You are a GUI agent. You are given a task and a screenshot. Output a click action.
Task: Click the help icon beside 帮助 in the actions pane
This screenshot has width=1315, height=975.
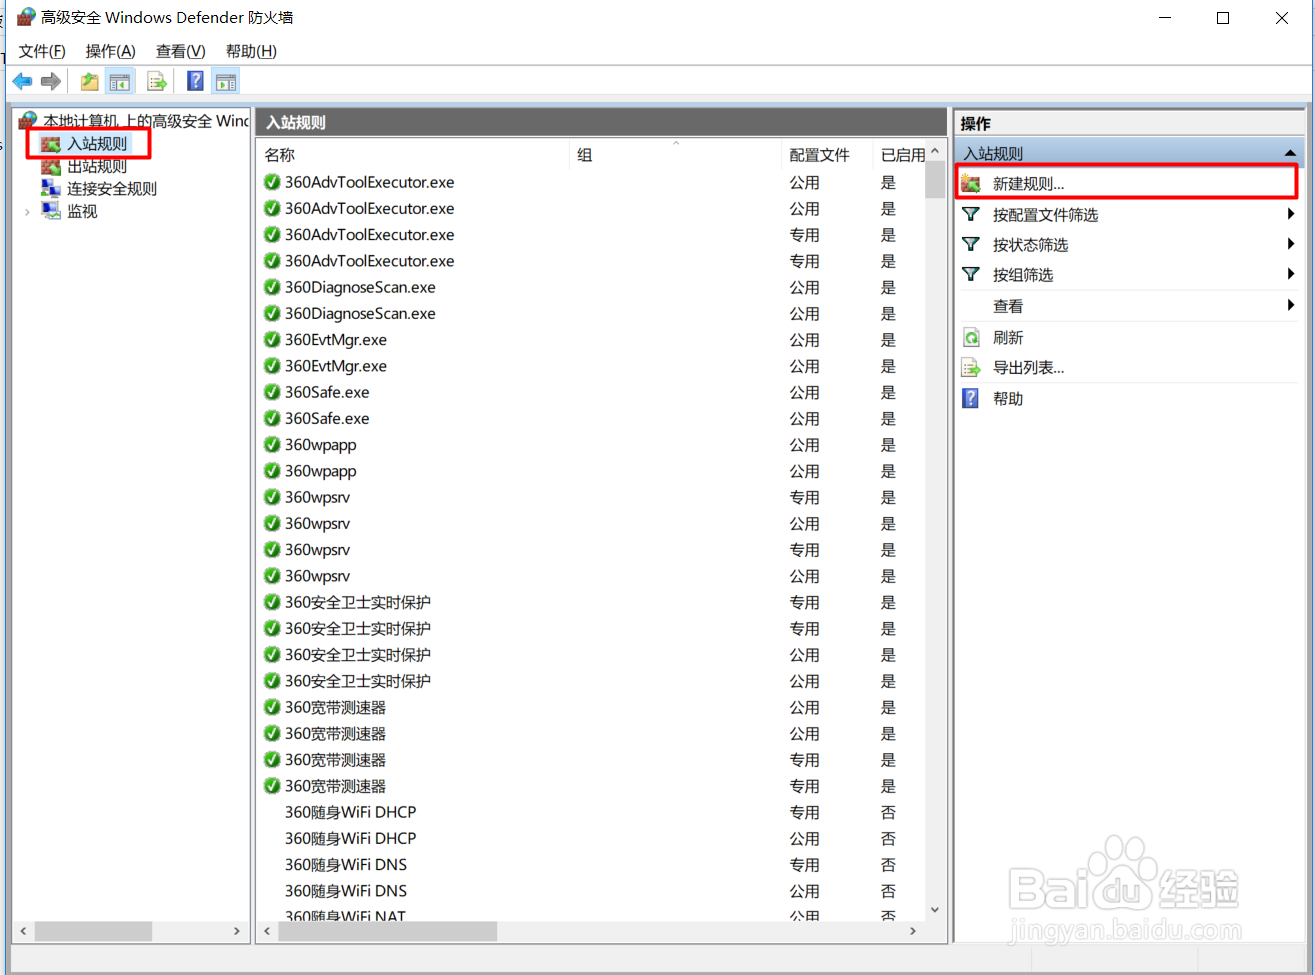tap(971, 398)
